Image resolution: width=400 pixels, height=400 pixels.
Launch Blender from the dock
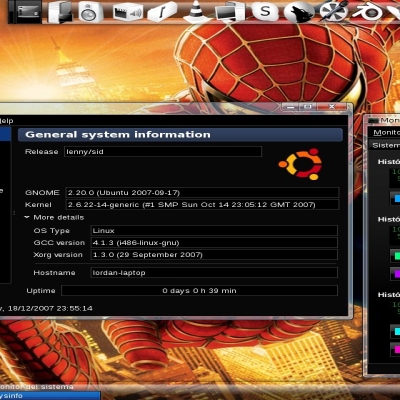click(367, 12)
